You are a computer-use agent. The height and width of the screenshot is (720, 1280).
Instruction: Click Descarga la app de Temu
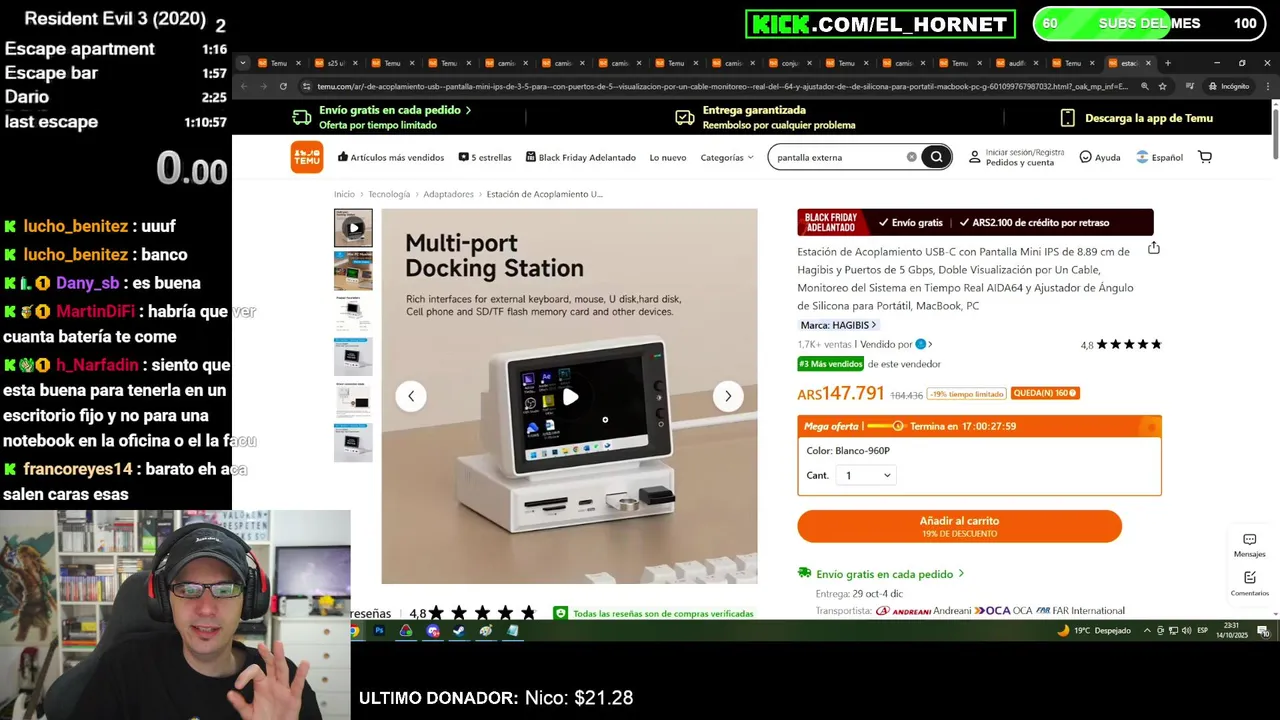pyautogui.click(x=1148, y=118)
